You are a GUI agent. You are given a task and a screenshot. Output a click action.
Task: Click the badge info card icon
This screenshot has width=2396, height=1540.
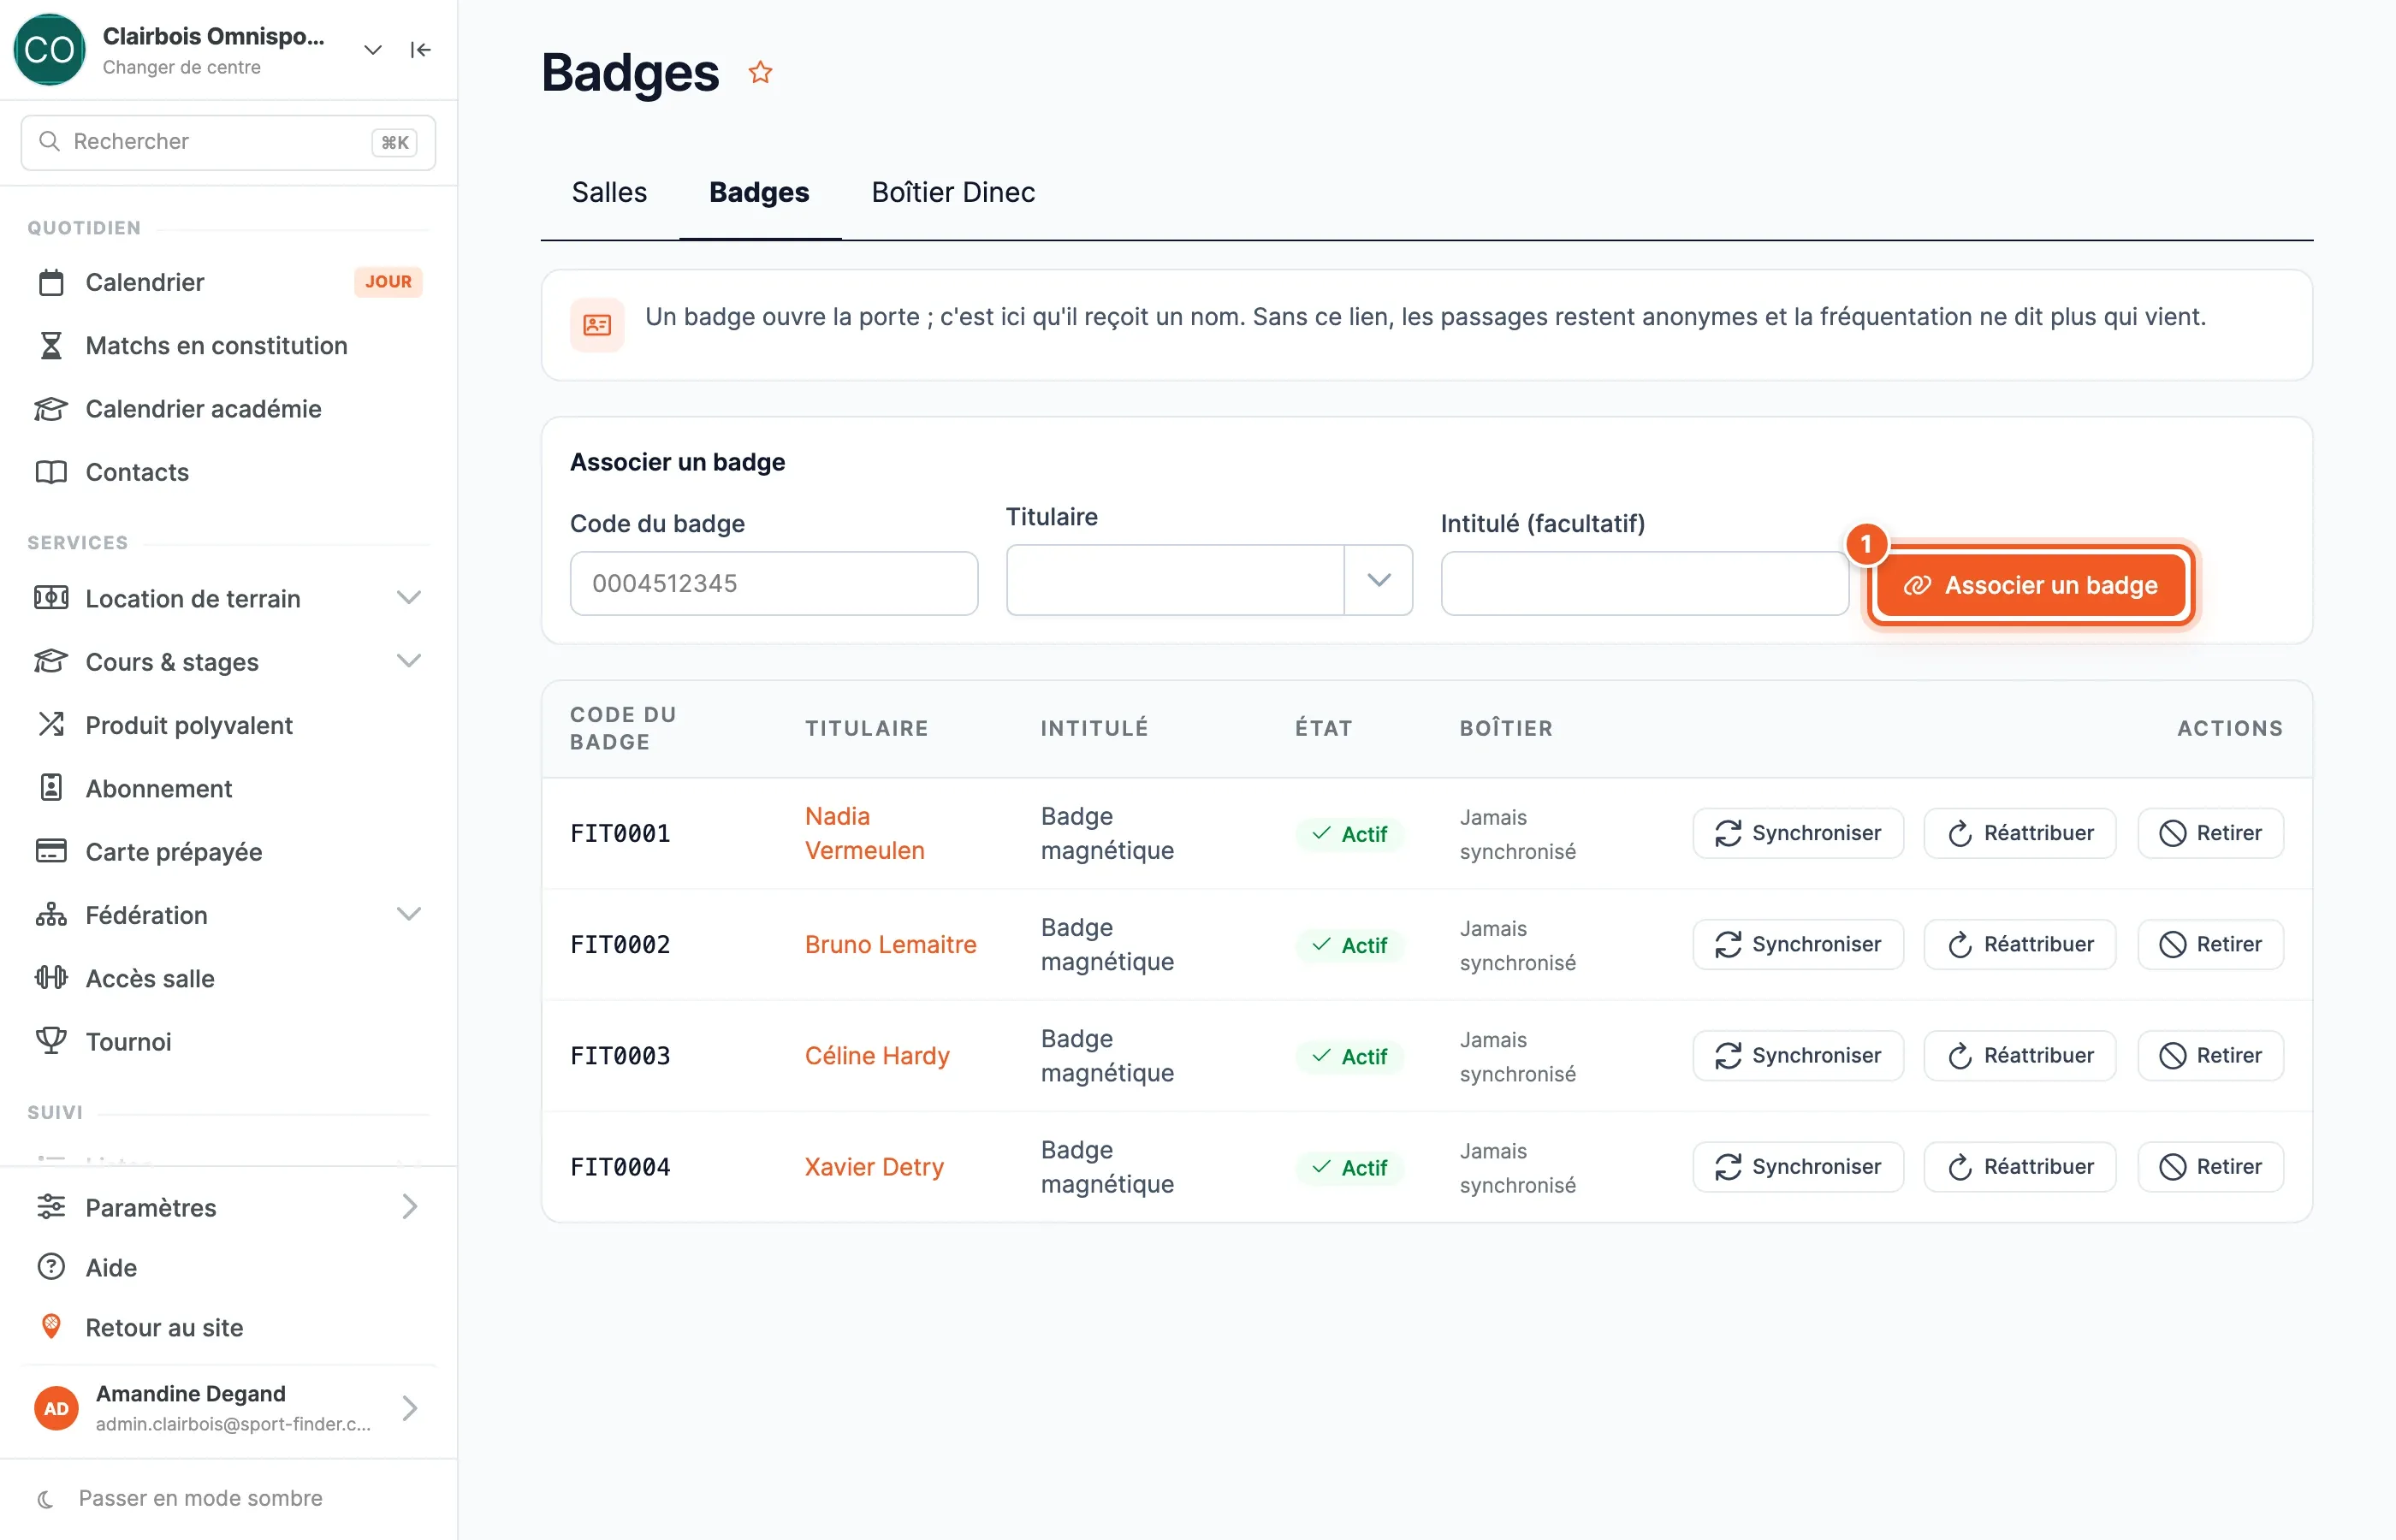597,325
